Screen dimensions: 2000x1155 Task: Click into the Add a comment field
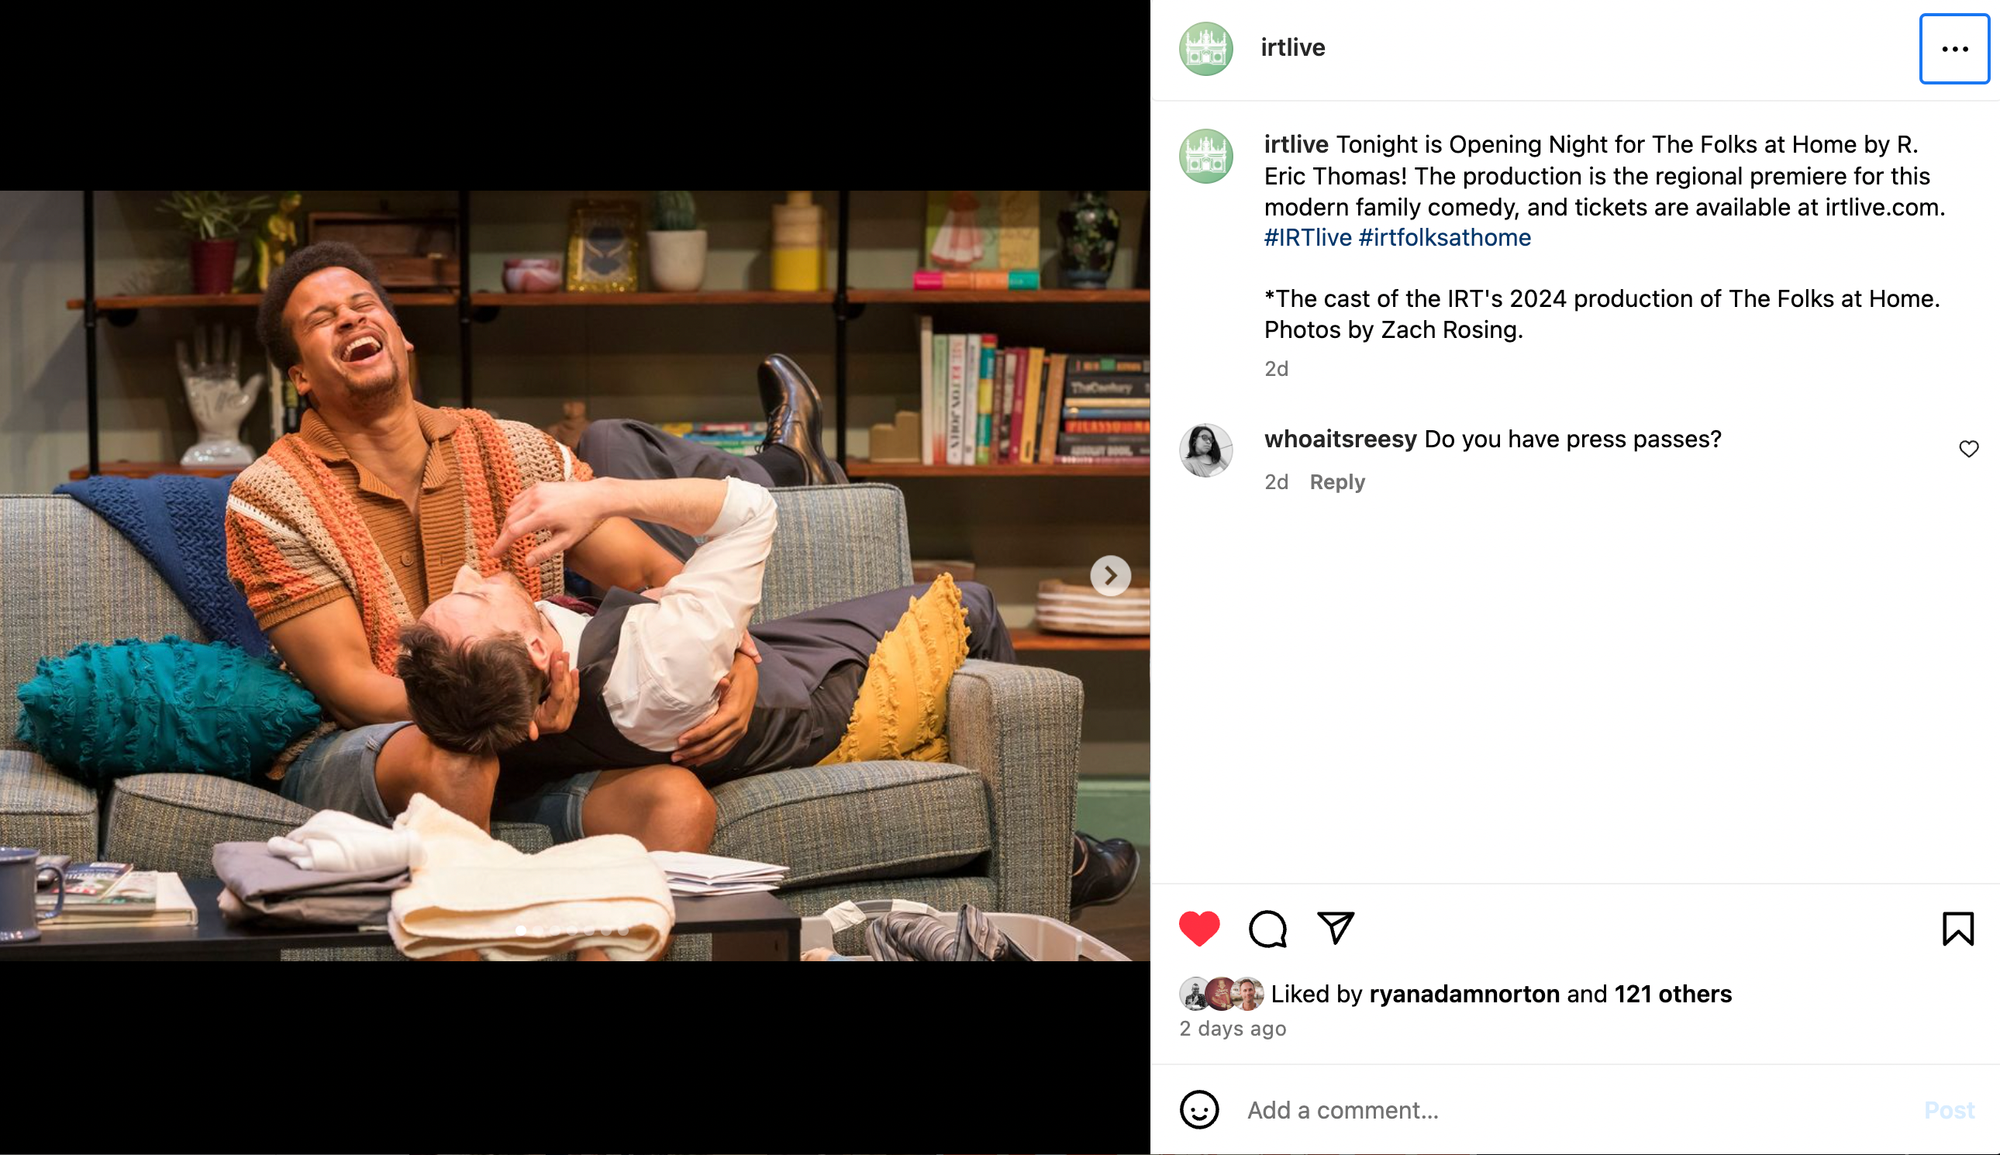pyautogui.click(x=1575, y=1110)
